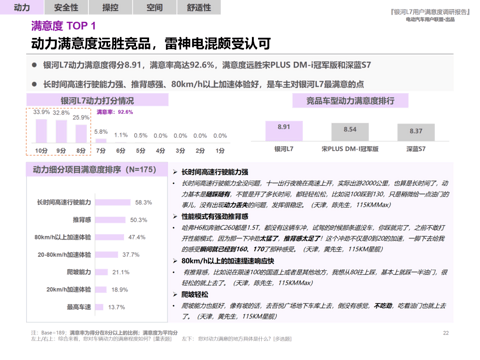Click the 10分 bar in score chart
Image resolution: width=480 pixels, height=360 pixels.
pos(41,131)
